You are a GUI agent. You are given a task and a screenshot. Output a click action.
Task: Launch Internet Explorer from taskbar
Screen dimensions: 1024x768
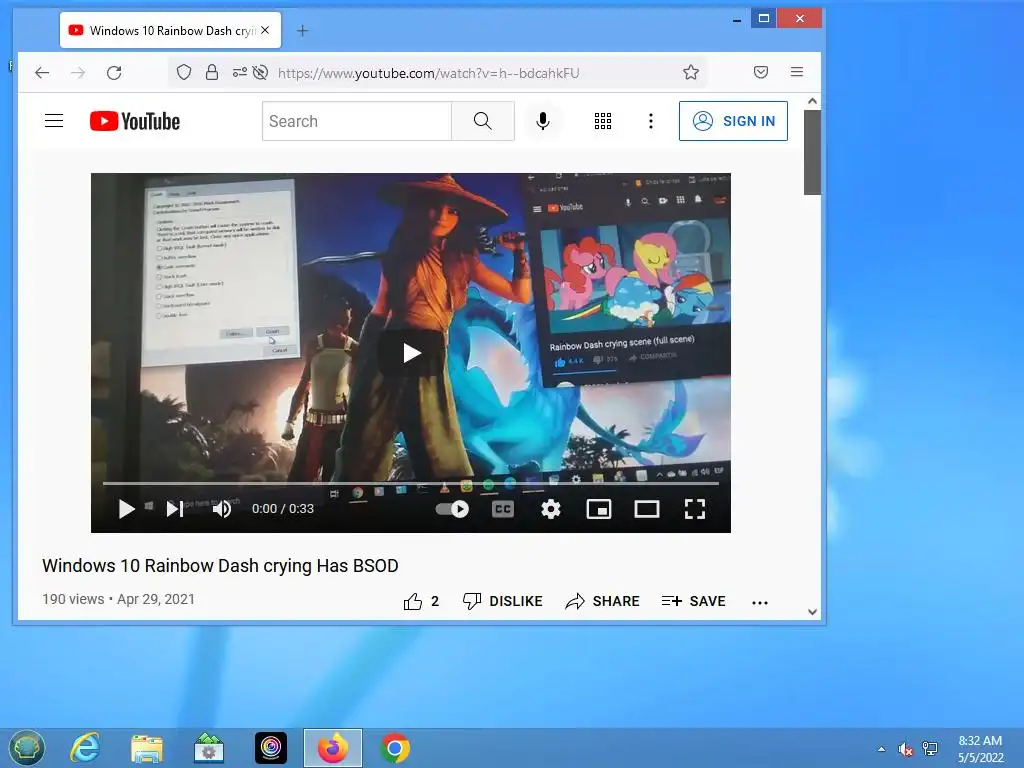pyautogui.click(x=85, y=748)
